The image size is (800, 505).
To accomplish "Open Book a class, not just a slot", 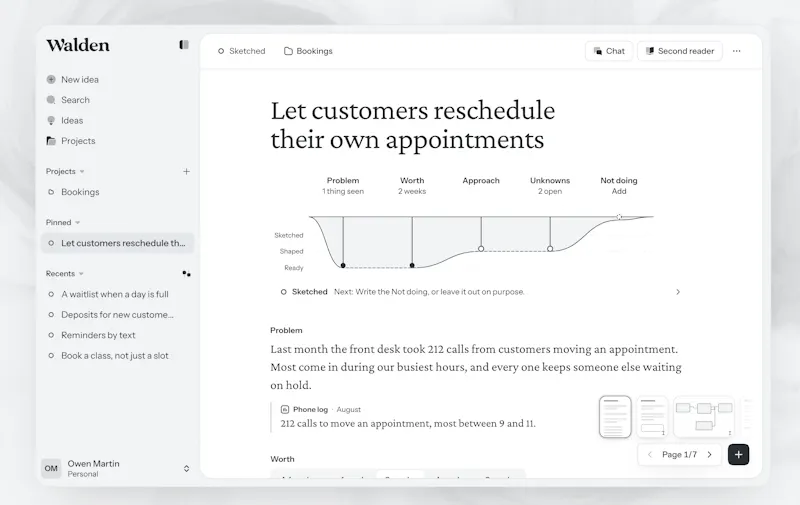I will click(115, 356).
